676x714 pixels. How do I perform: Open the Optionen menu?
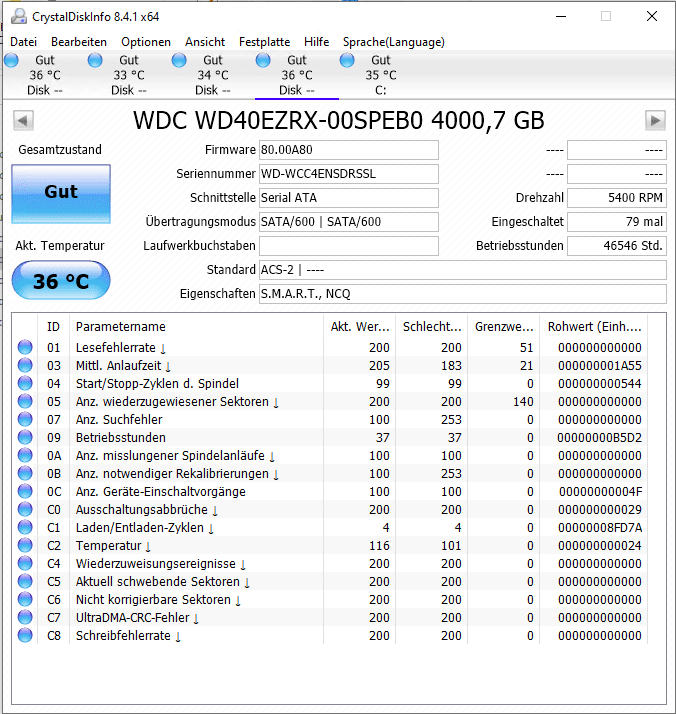coord(146,42)
